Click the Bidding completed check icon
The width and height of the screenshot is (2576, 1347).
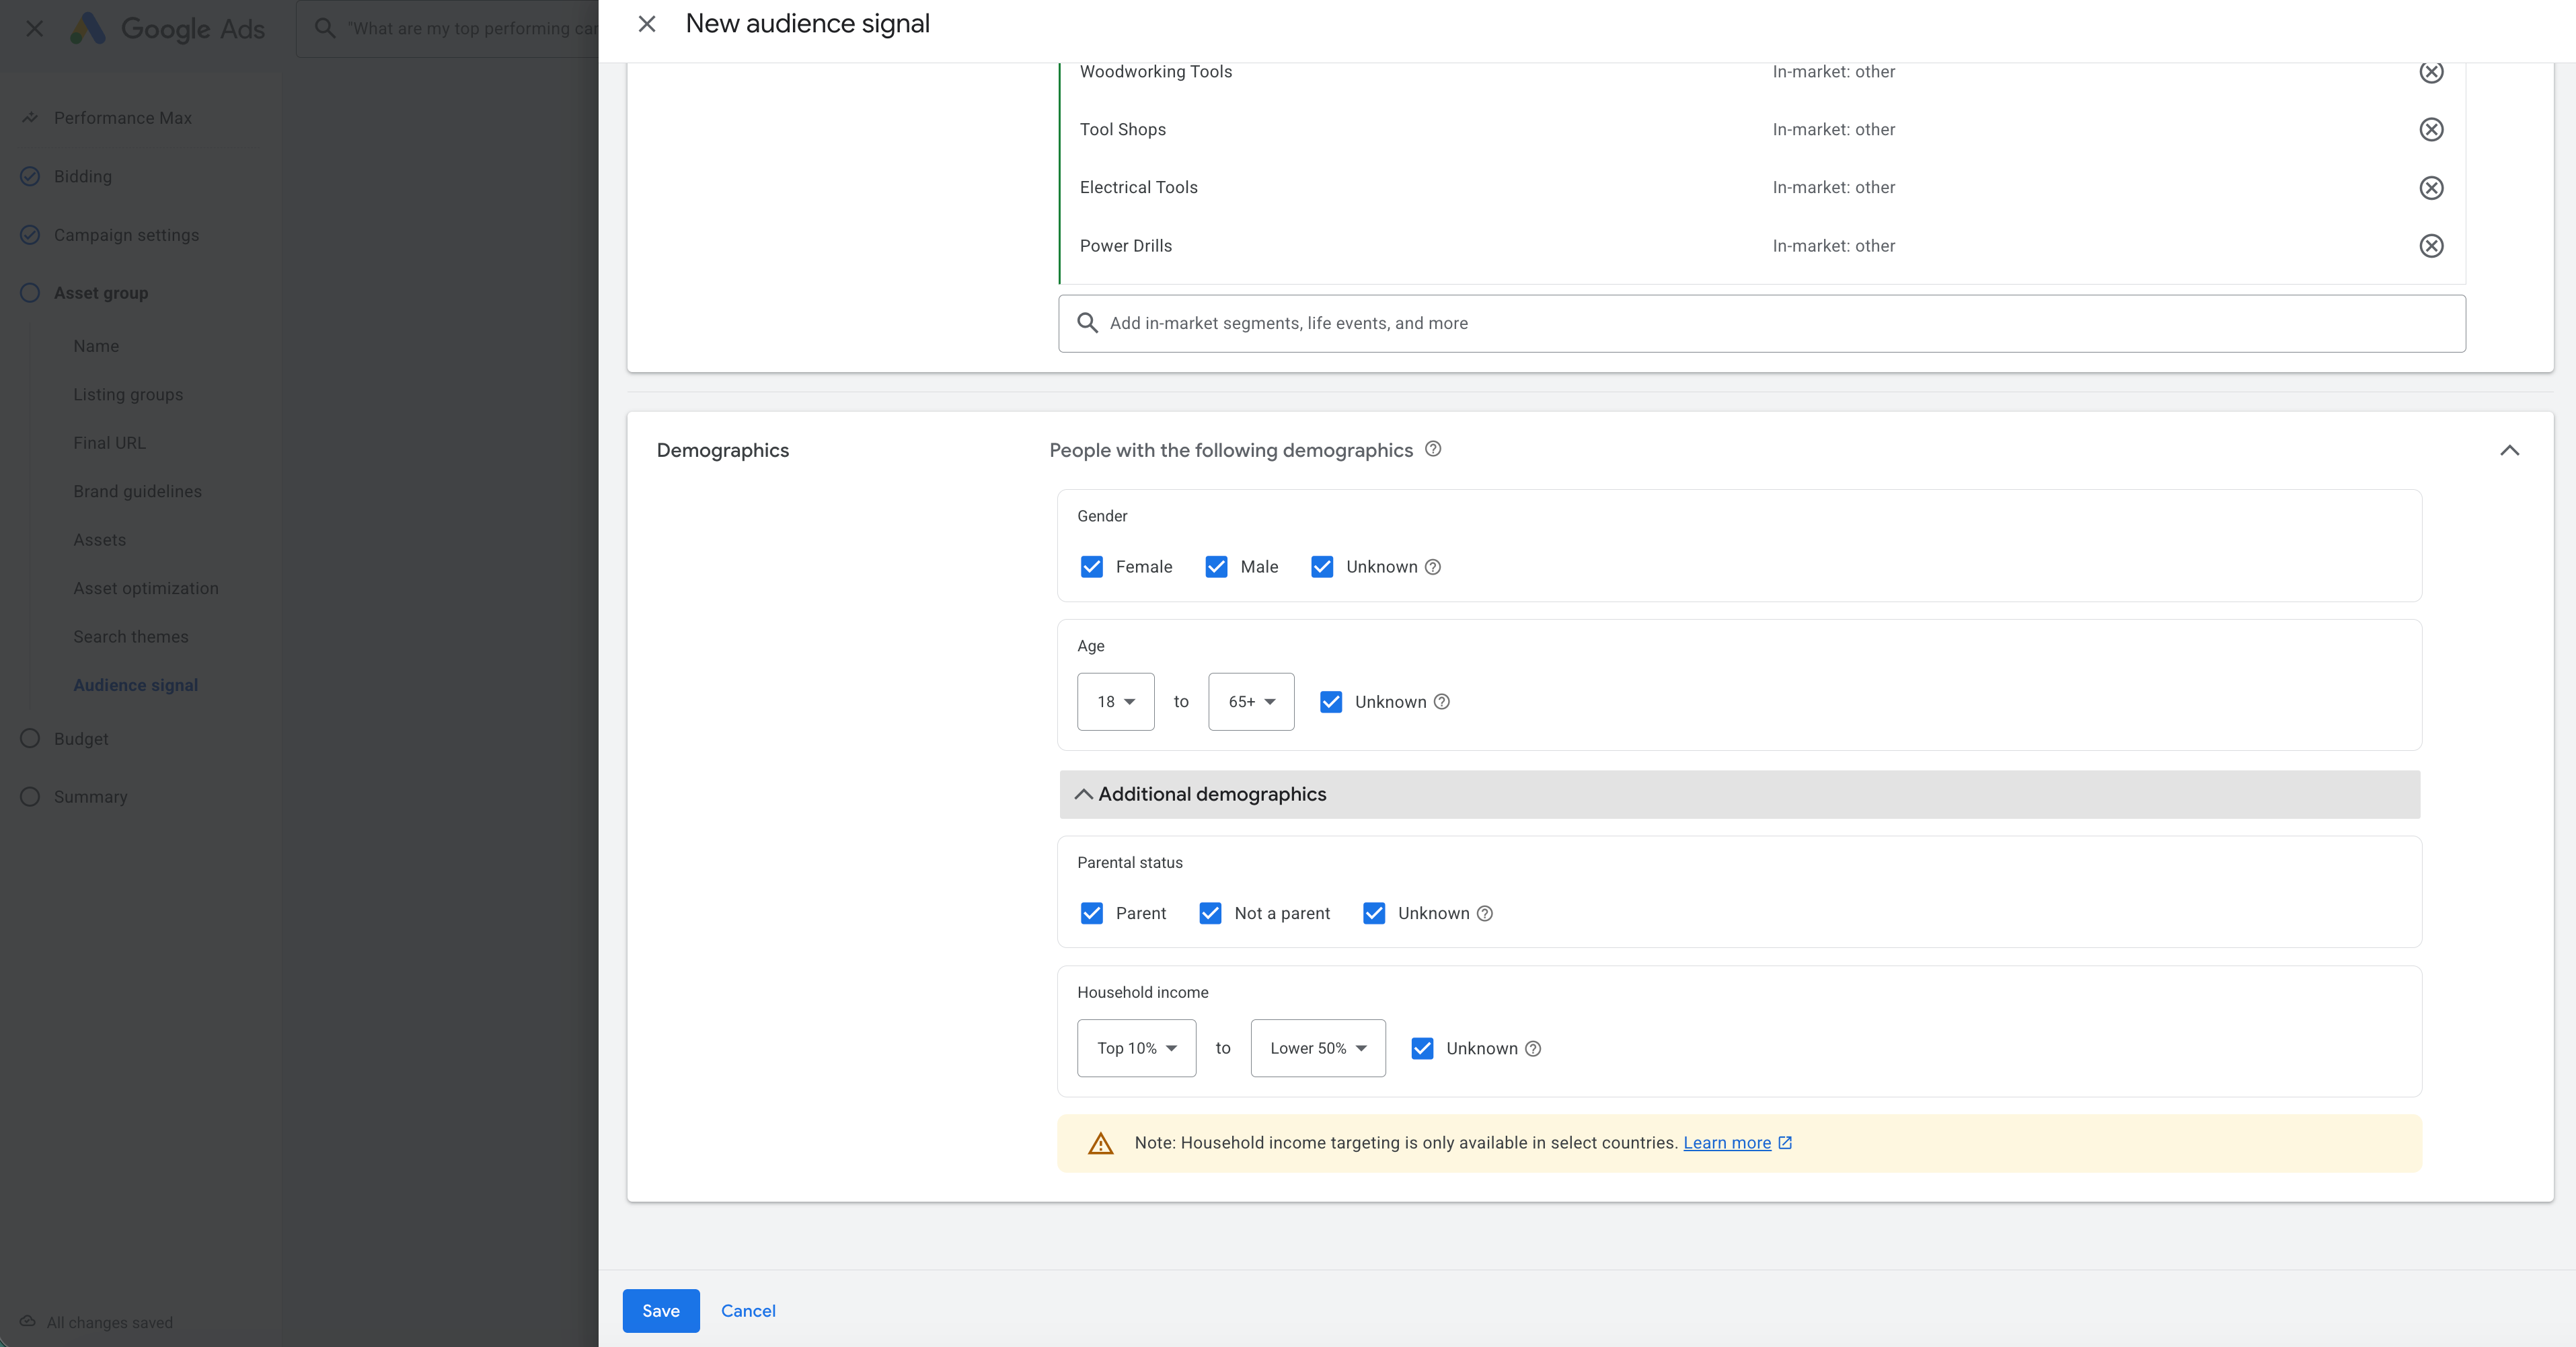click(x=30, y=176)
